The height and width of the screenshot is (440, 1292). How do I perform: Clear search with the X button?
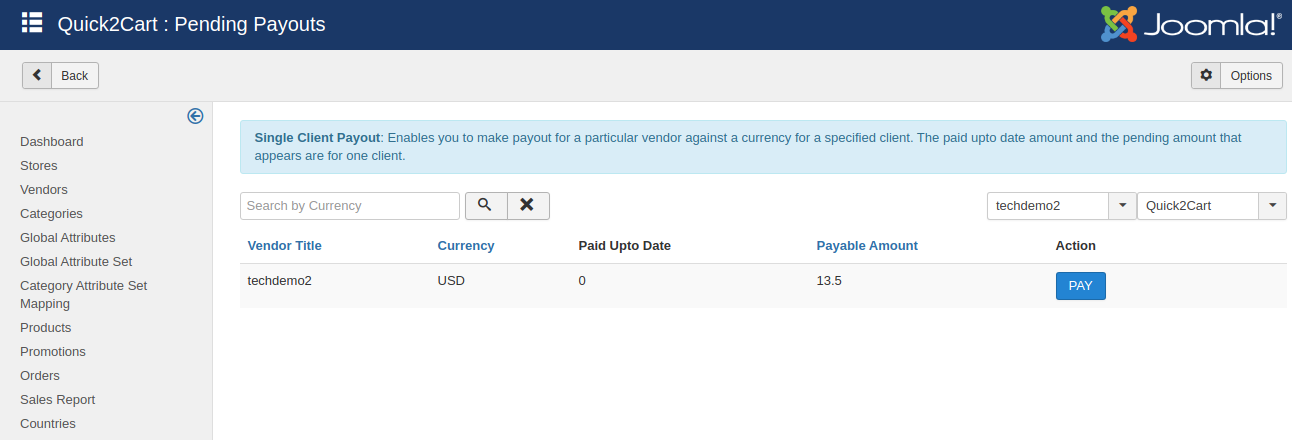click(528, 205)
